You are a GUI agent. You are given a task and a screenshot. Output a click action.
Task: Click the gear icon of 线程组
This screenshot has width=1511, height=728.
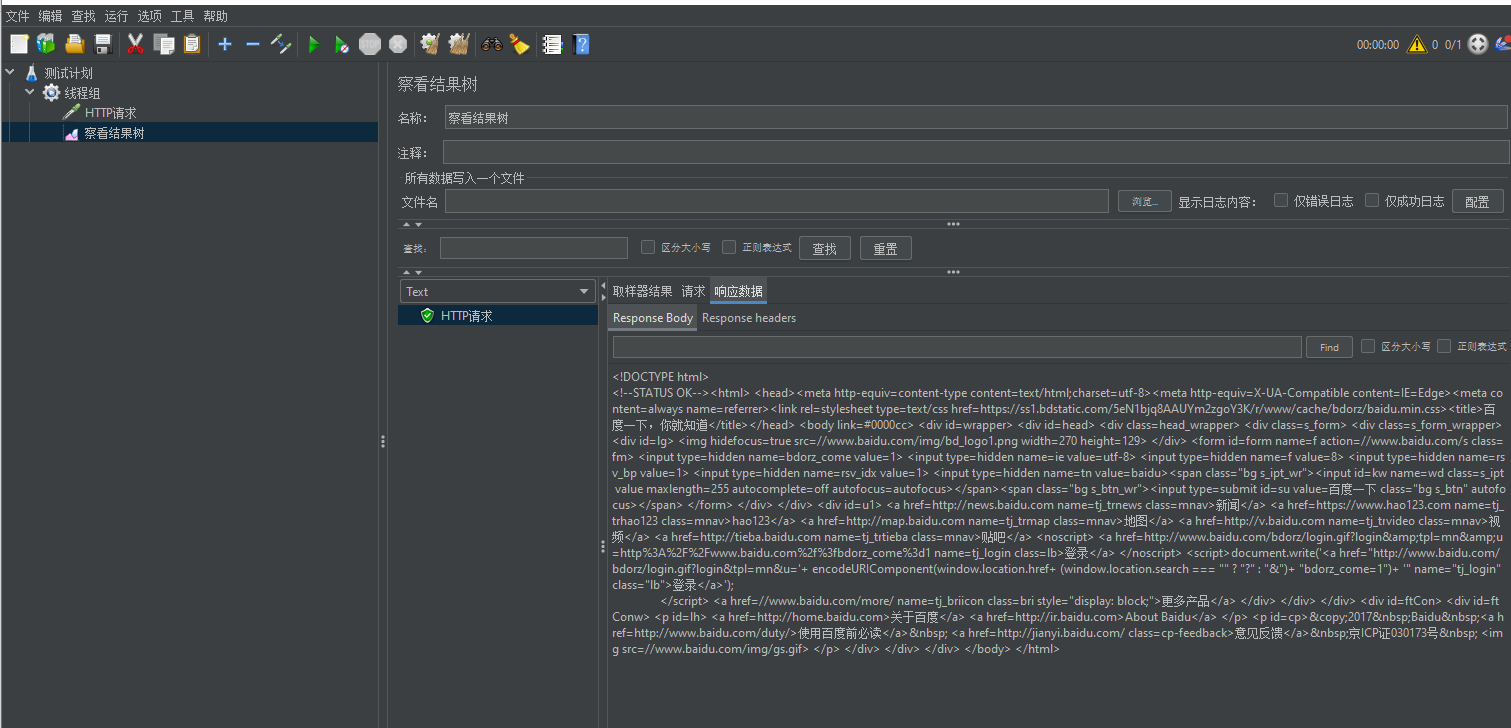pos(51,93)
